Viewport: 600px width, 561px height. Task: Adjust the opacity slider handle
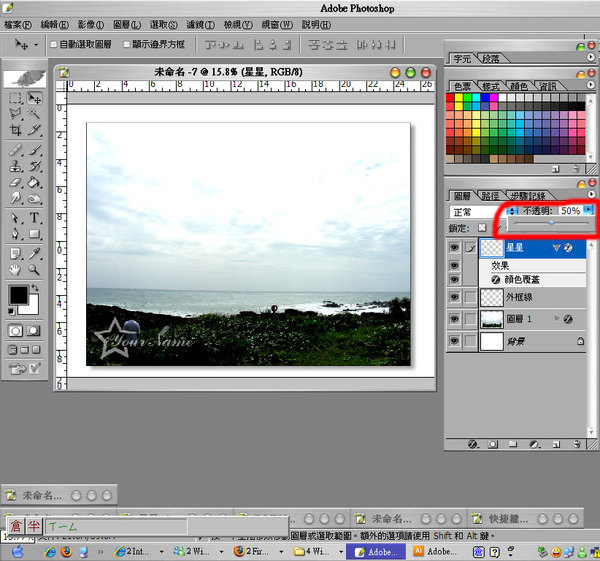click(551, 223)
